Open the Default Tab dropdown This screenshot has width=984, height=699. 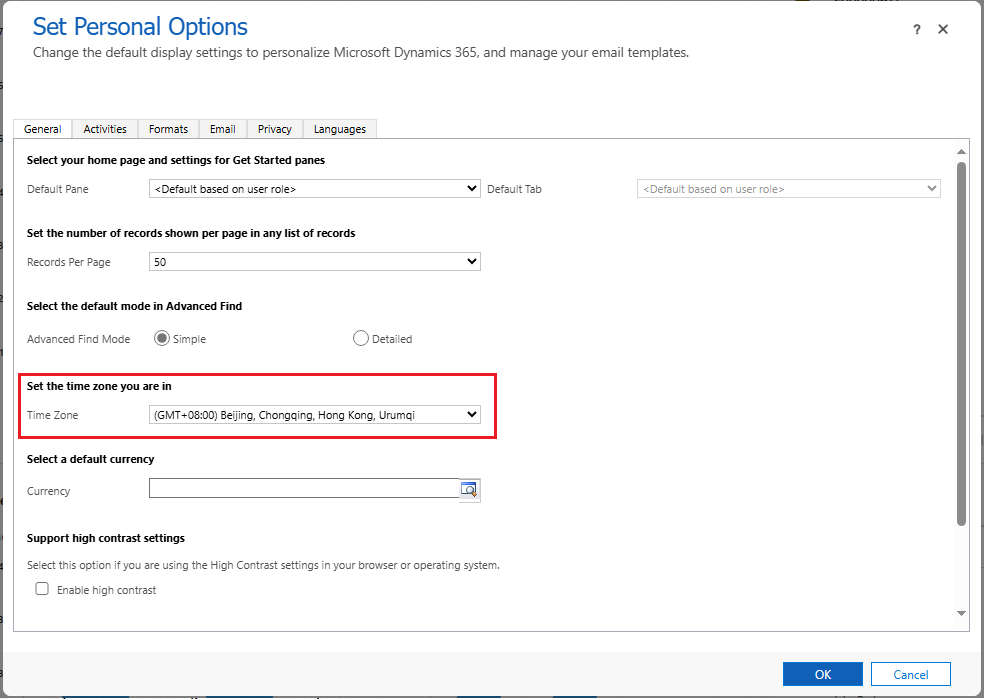tap(788, 188)
